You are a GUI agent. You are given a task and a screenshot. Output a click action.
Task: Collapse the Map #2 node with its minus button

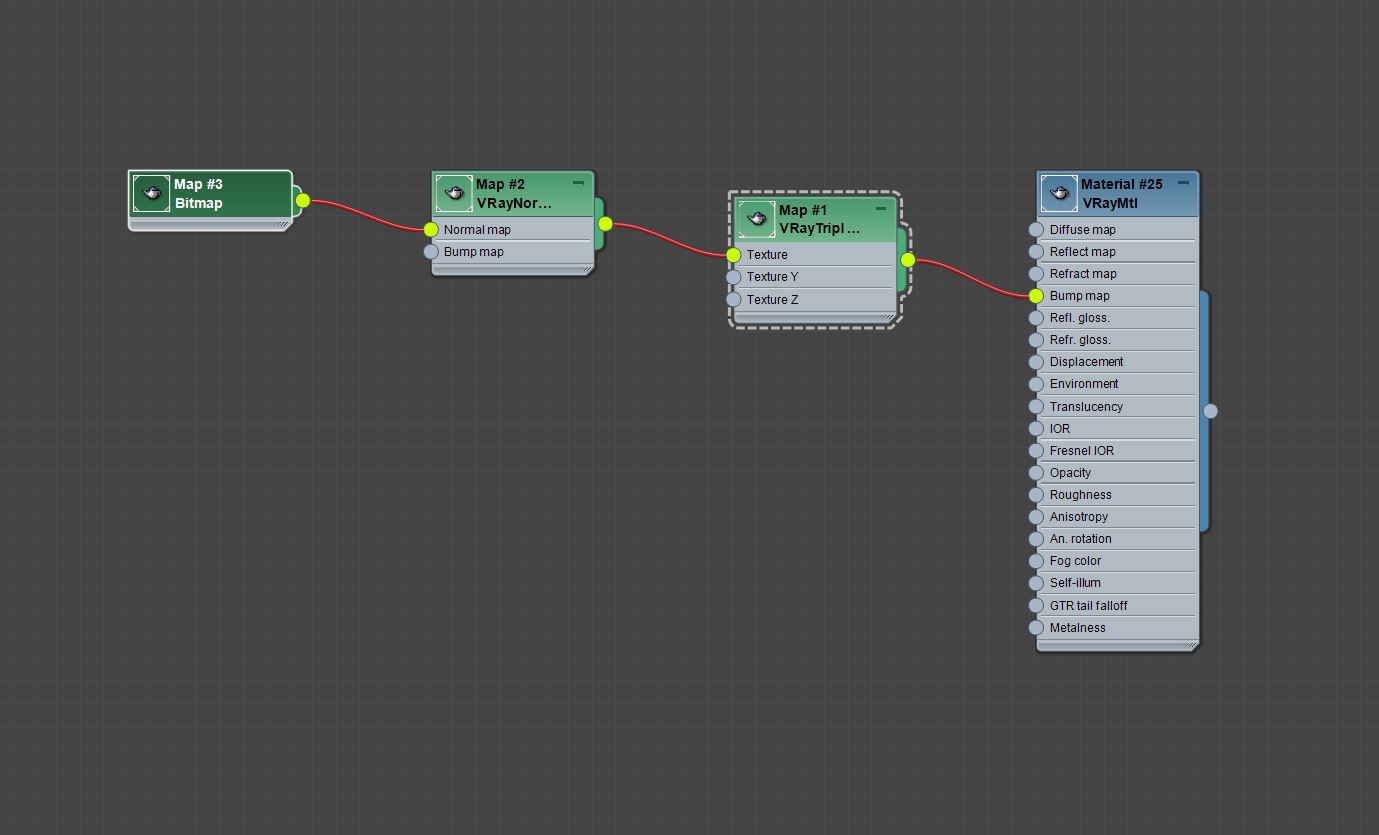pyautogui.click(x=578, y=183)
